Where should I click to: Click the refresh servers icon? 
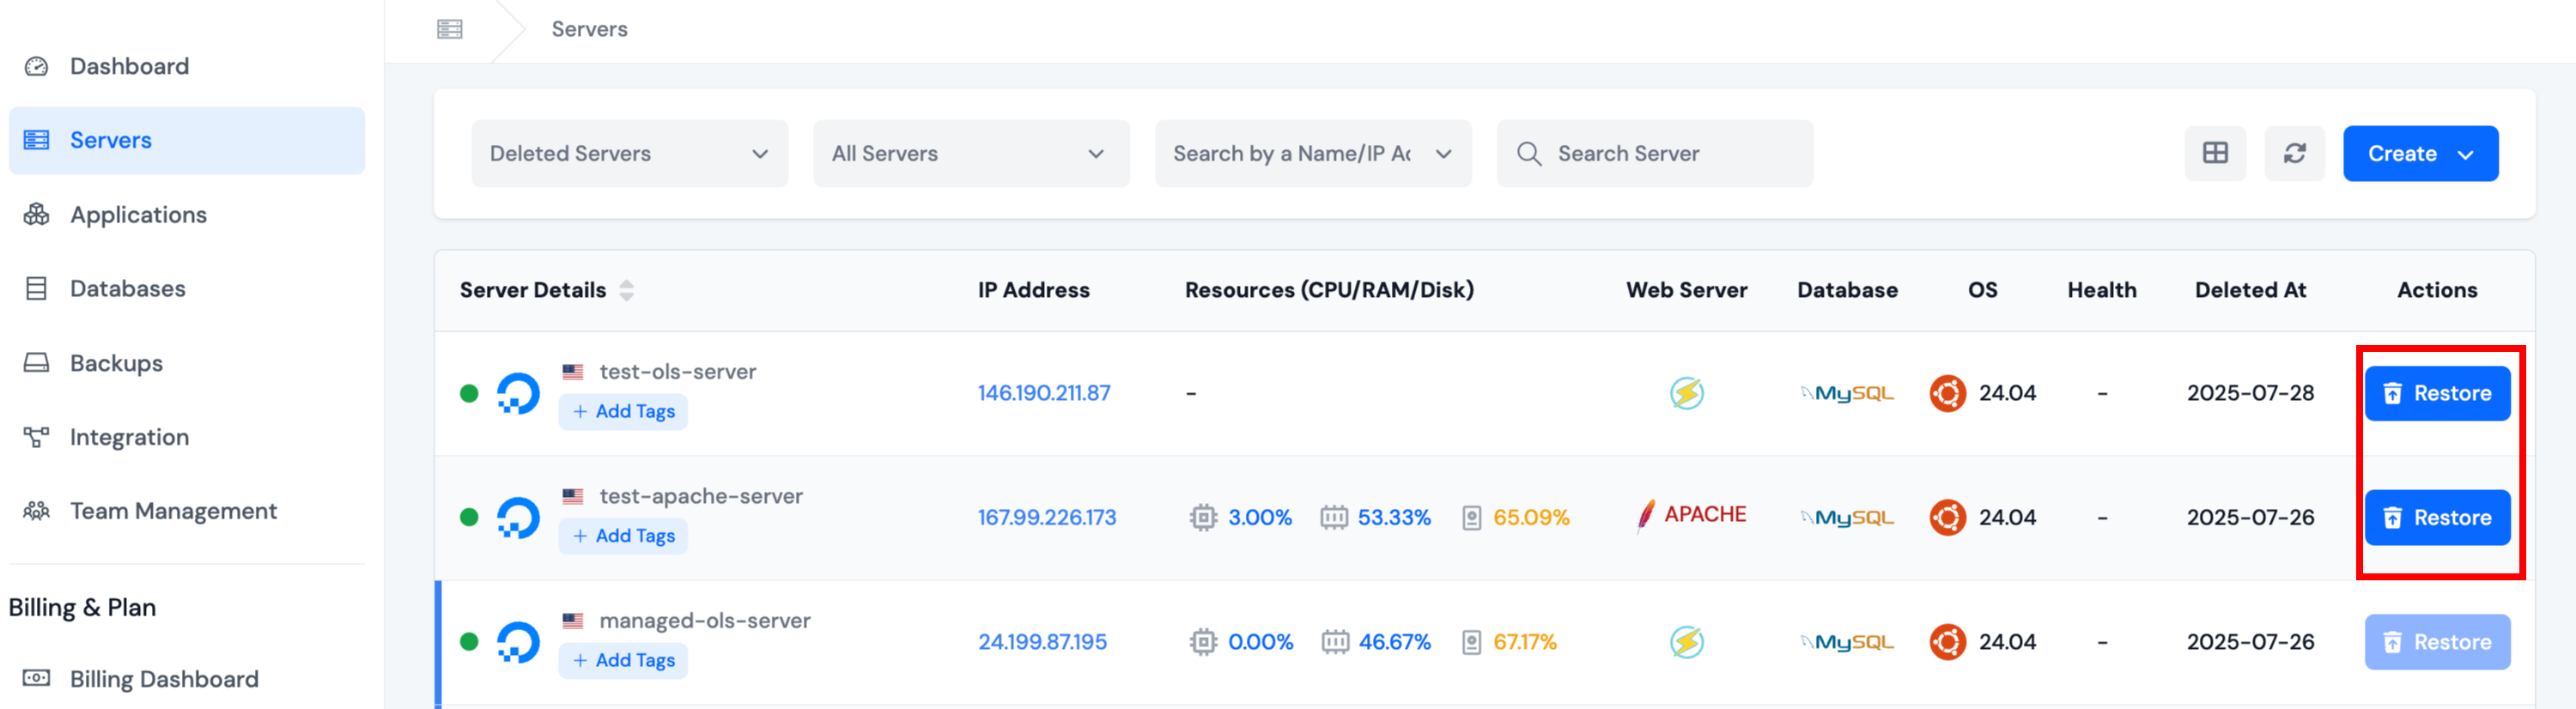(x=2294, y=153)
